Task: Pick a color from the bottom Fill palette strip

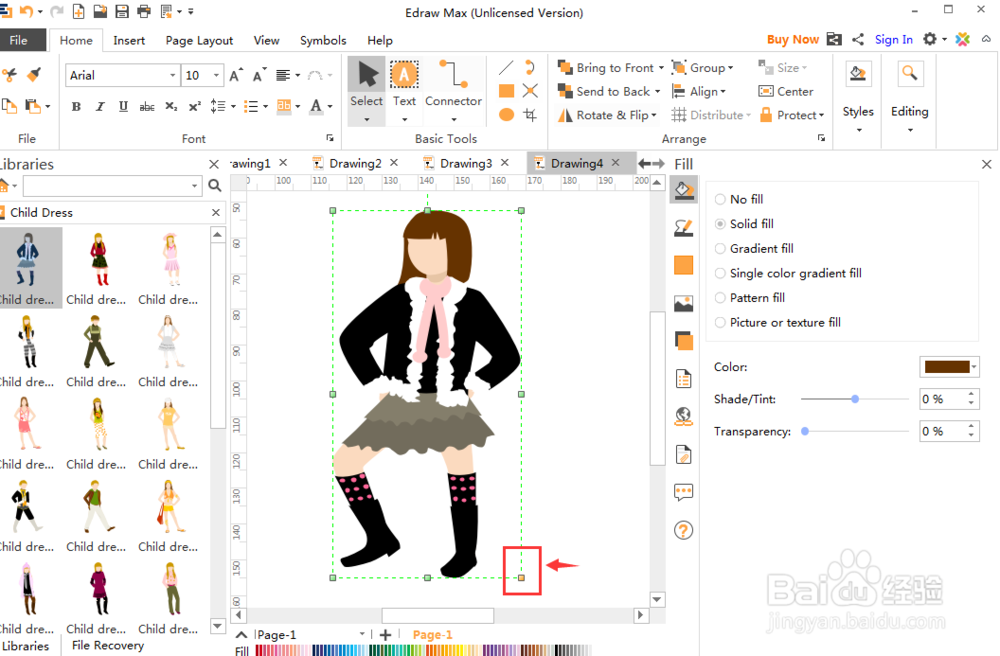Action: 423,650
